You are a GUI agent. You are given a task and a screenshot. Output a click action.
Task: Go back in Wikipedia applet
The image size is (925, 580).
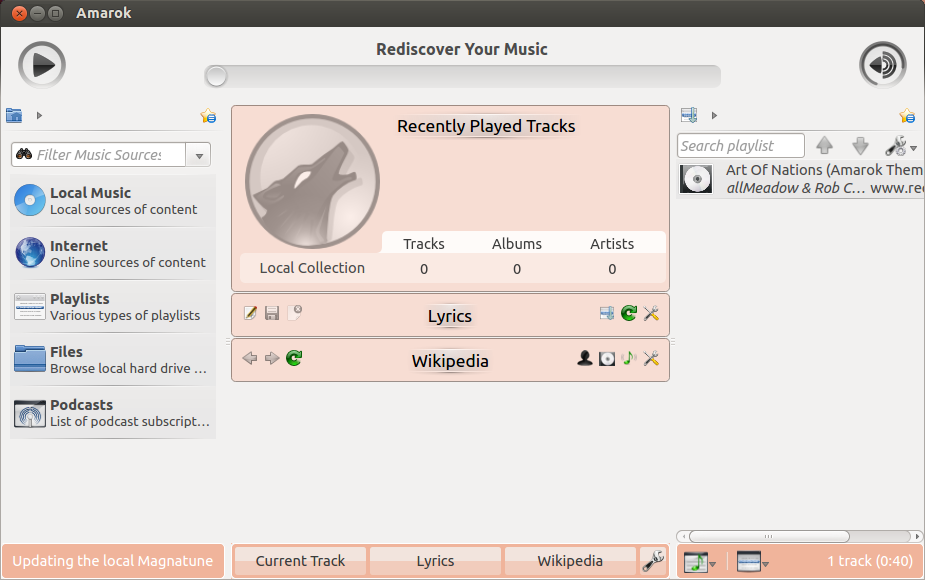click(x=250, y=358)
